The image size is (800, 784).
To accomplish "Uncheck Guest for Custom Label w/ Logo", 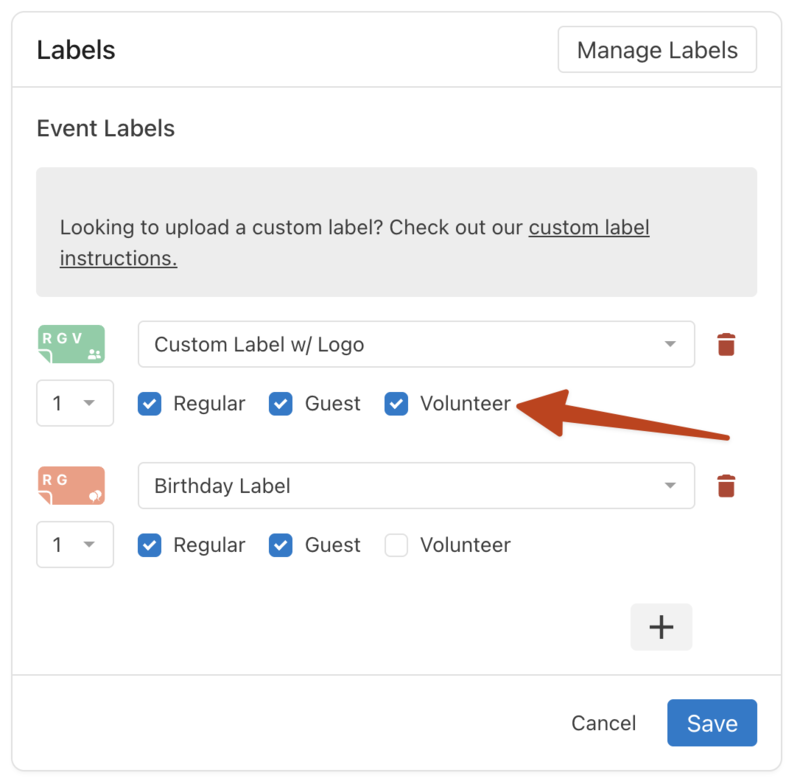I will point(281,404).
